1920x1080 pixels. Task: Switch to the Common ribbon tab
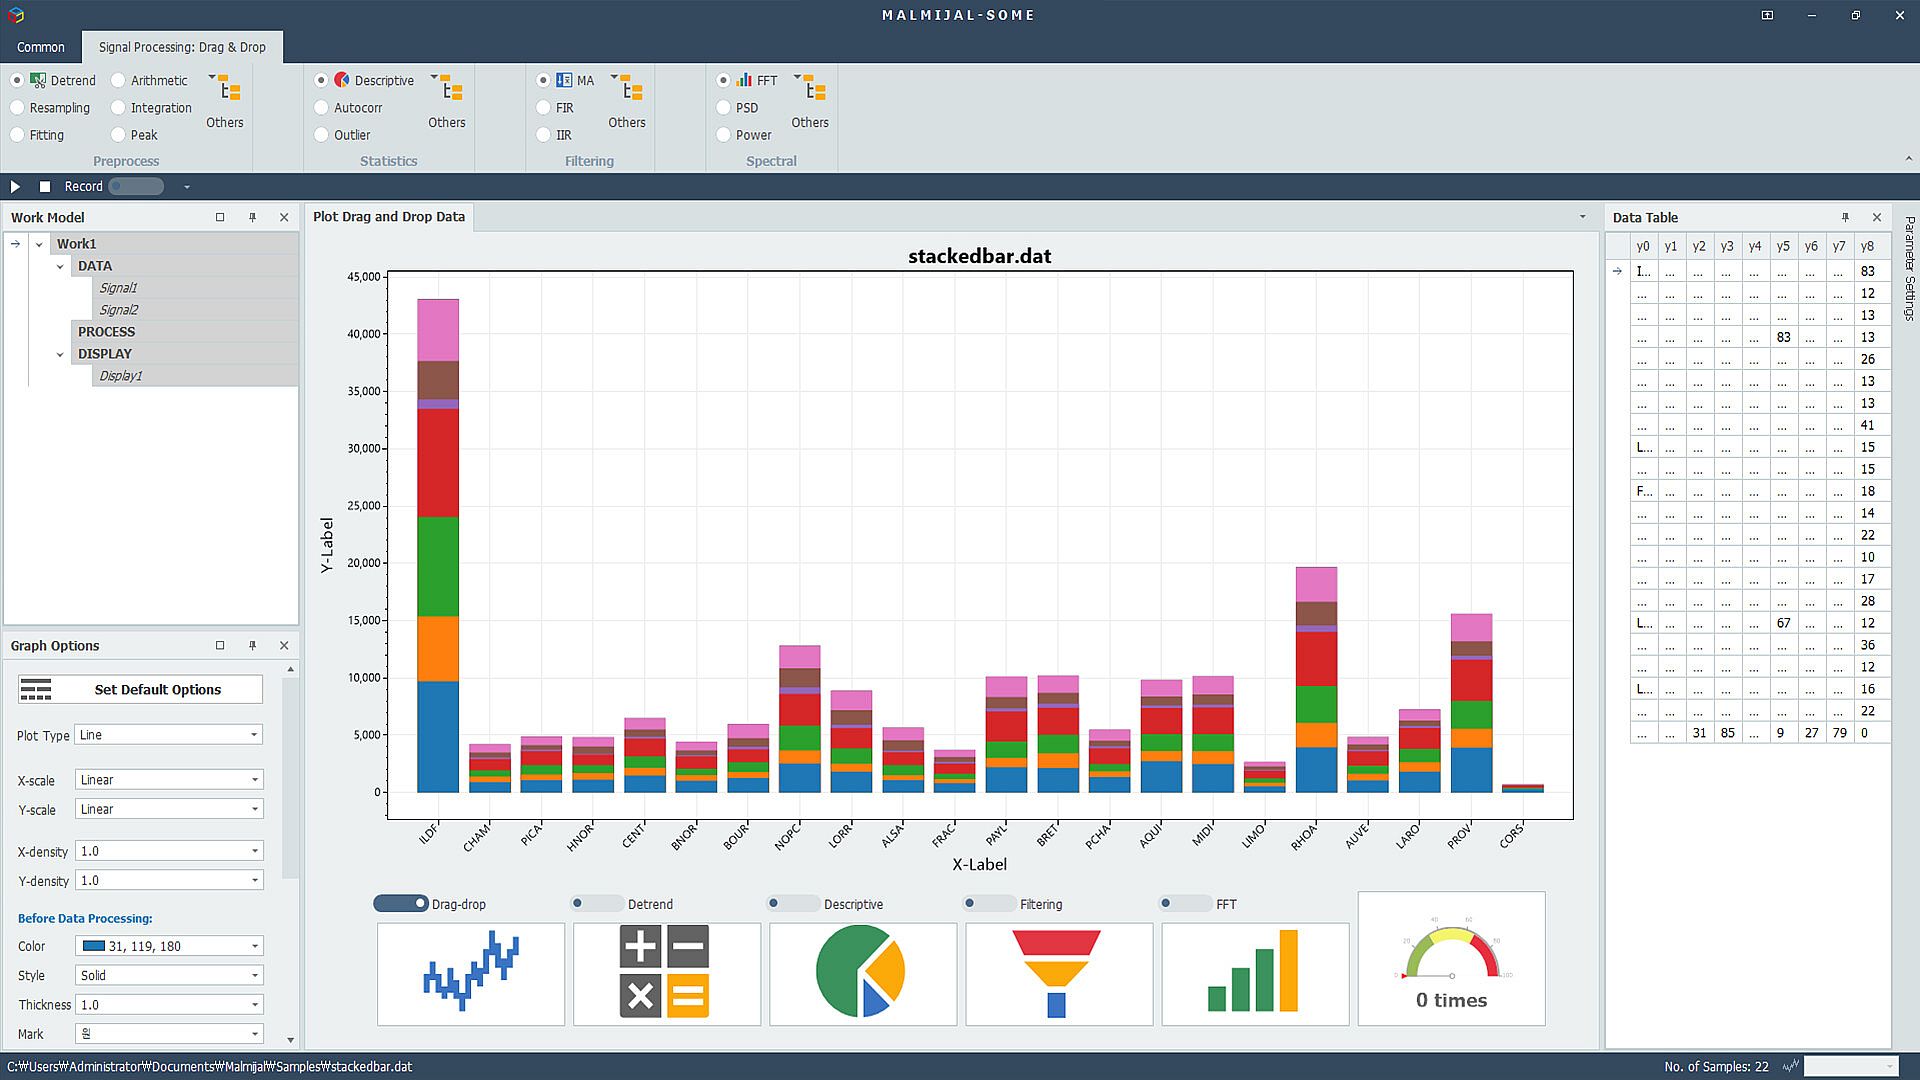(41, 47)
